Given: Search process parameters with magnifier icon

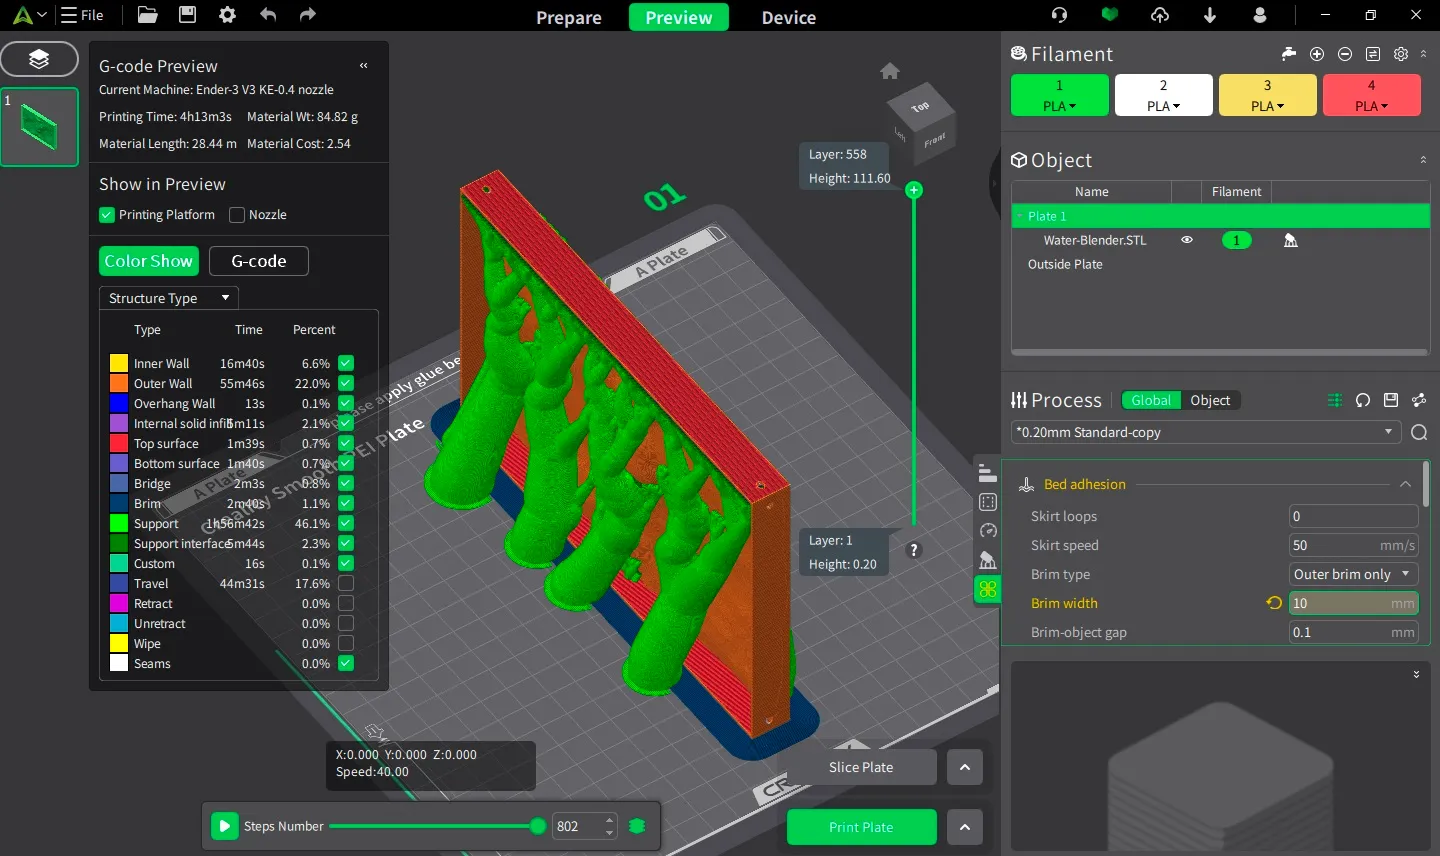Looking at the screenshot, I should pyautogui.click(x=1419, y=433).
